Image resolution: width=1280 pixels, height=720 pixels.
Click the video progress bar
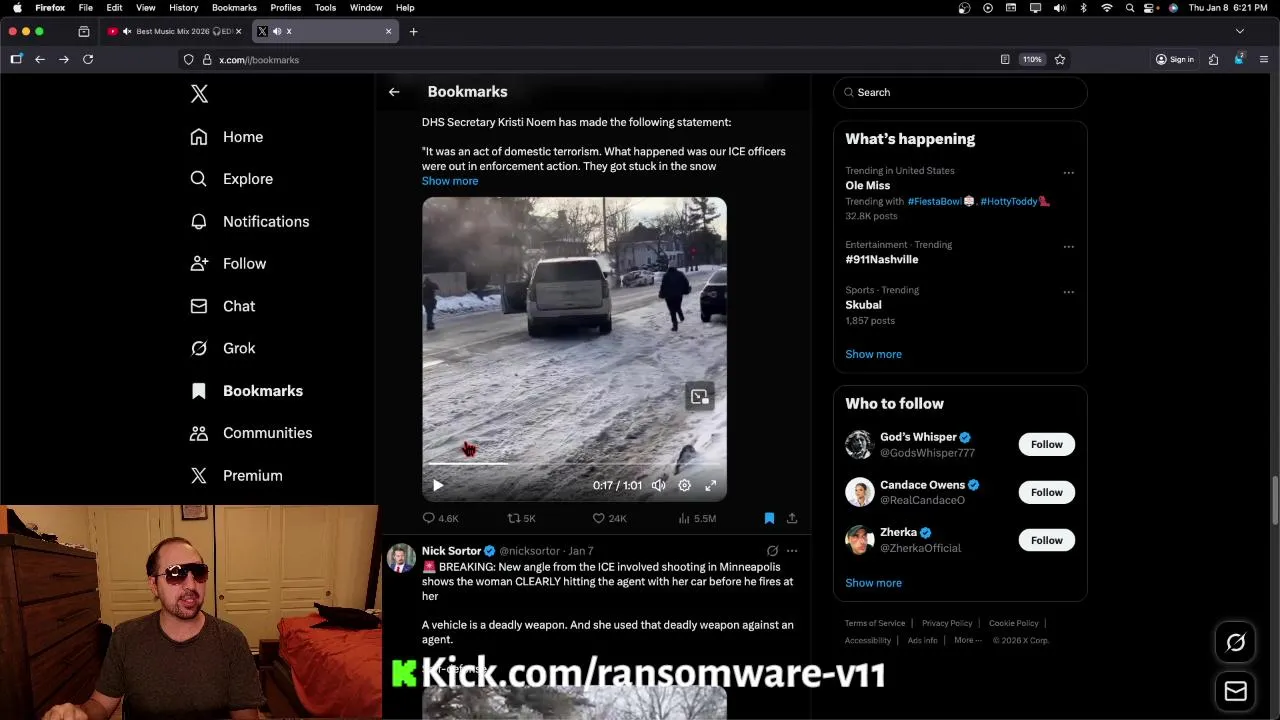574,464
